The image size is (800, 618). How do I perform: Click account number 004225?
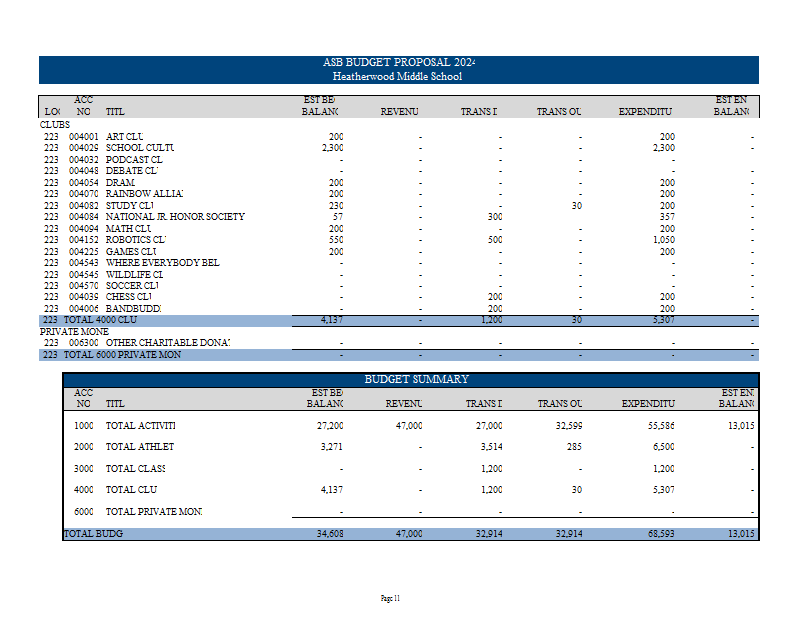tap(84, 251)
